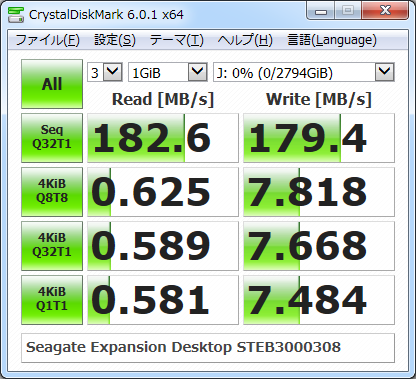Viewport: 416px width, 379px height.
Task: Run the 4KiB Q32T1 test
Action: coord(52,246)
